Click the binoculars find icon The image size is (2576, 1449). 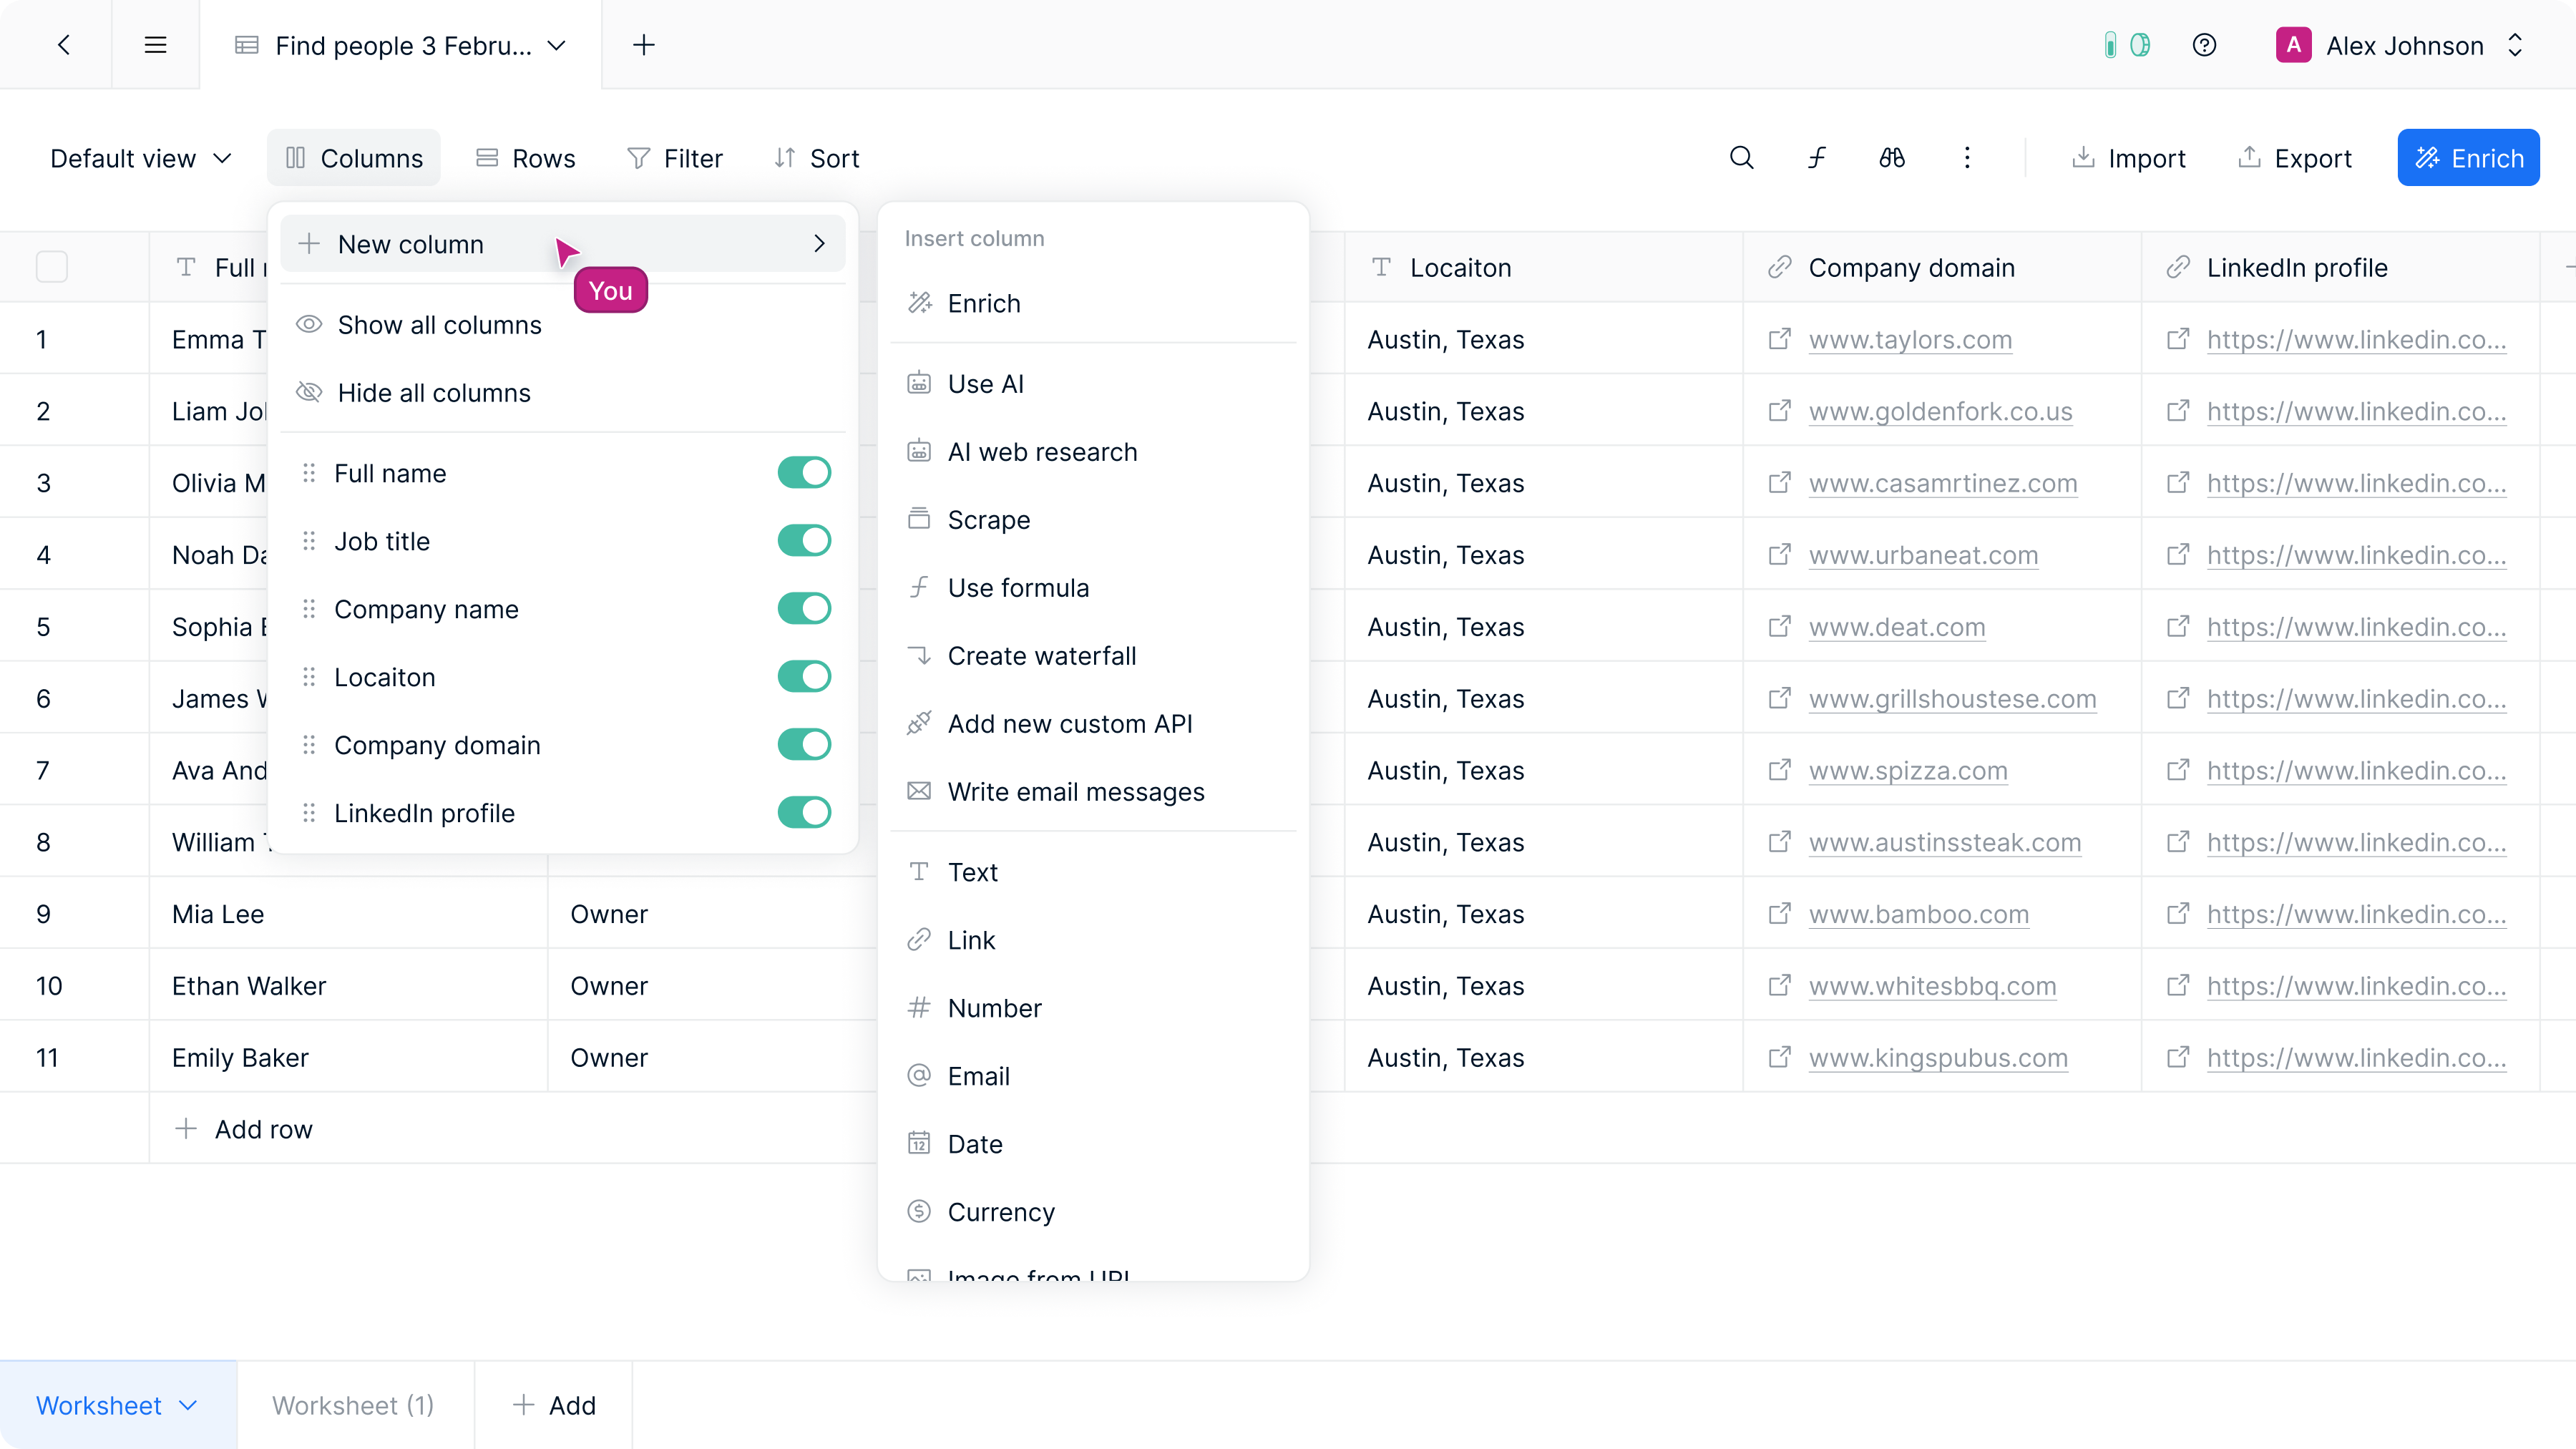(1891, 158)
